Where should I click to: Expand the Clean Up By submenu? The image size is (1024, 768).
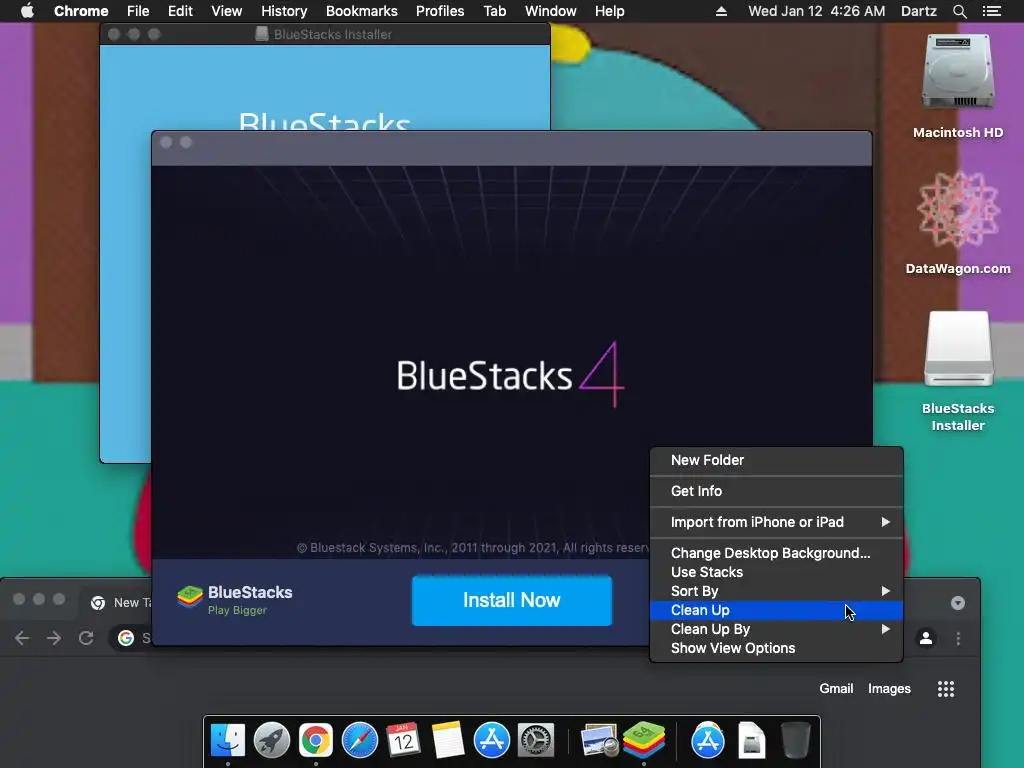pos(776,629)
